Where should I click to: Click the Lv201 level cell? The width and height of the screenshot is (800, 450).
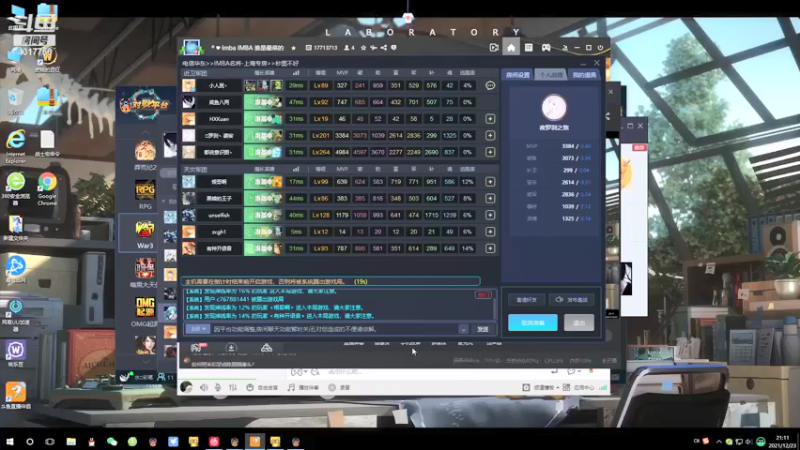tap(321, 136)
